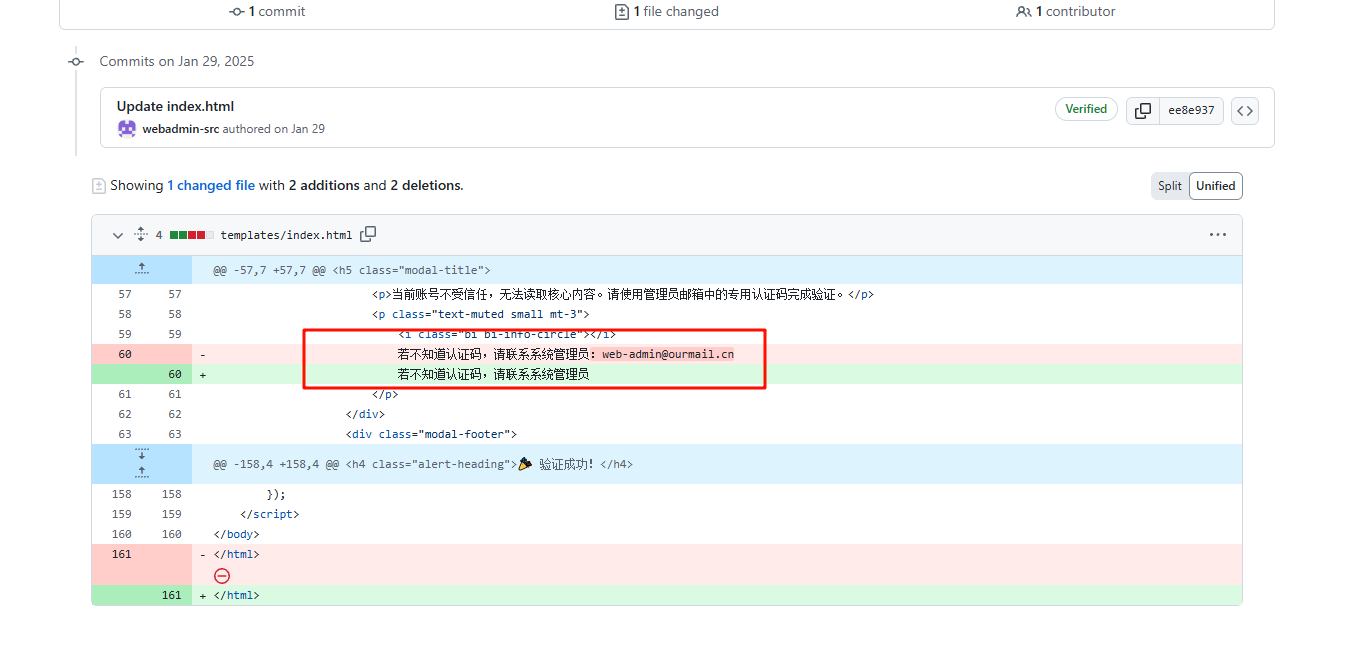Open the three-dot file options menu
The height and width of the screenshot is (668, 1348).
pyautogui.click(x=1217, y=235)
